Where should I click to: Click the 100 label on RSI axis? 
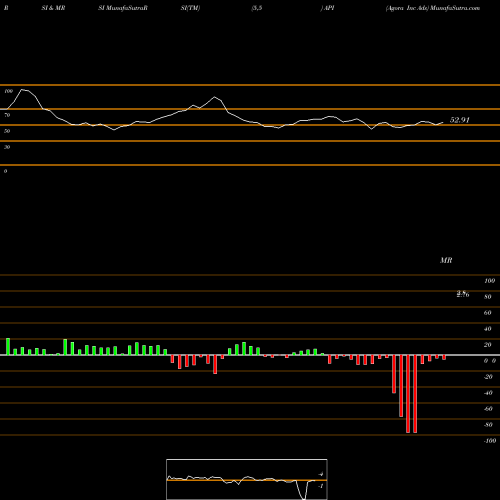tap(8, 91)
